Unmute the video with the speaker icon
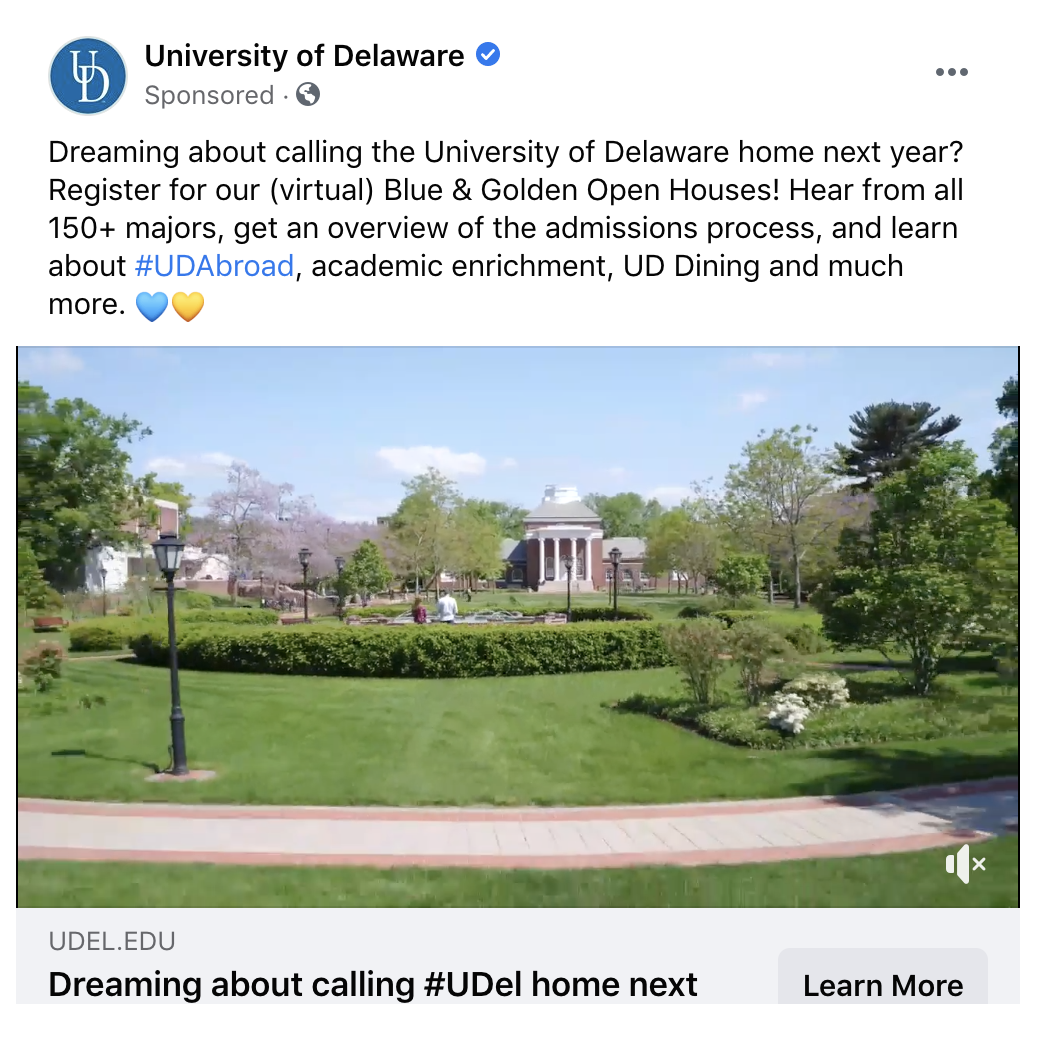Screen dimensions: 1038x1040 pyautogui.click(x=965, y=864)
